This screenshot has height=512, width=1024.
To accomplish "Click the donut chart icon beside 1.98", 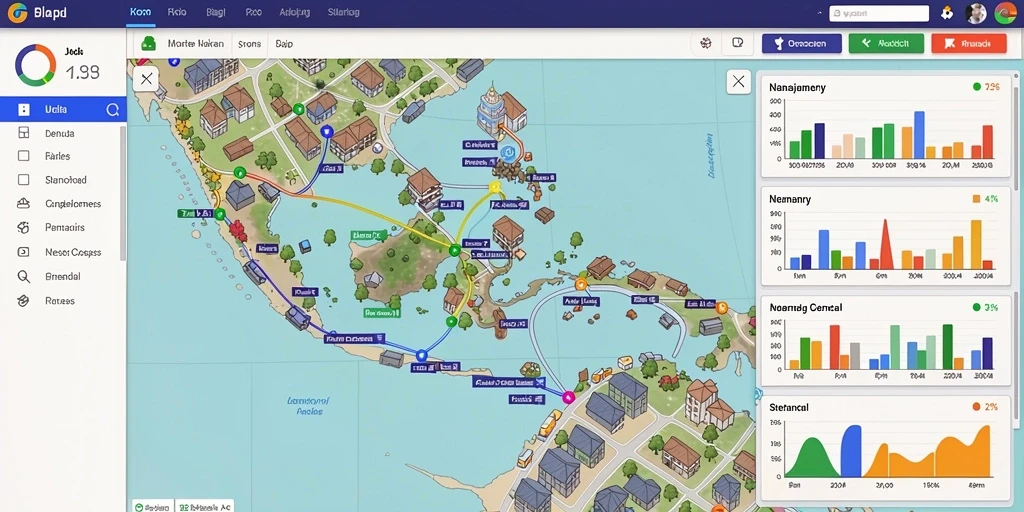I will pos(35,65).
